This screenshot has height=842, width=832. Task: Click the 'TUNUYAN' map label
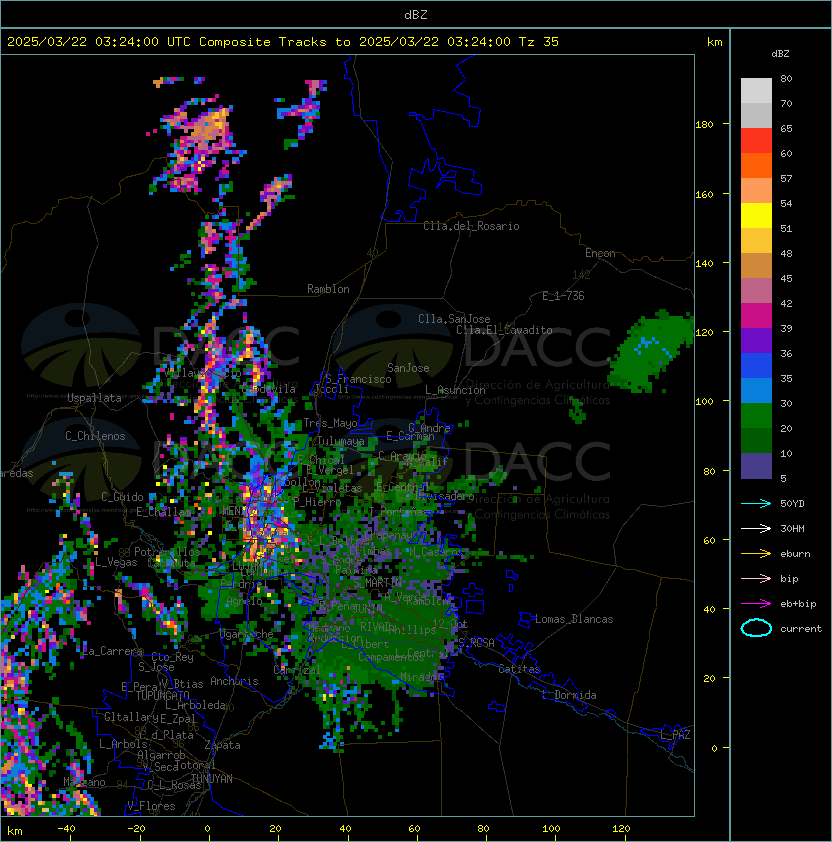click(212, 779)
